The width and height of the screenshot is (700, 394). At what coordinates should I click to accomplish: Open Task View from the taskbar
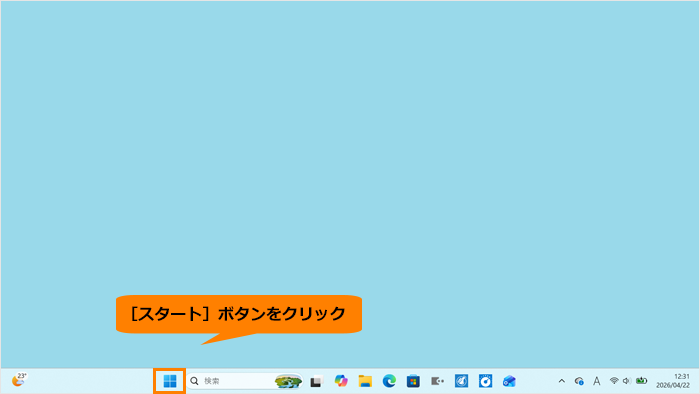click(317, 382)
